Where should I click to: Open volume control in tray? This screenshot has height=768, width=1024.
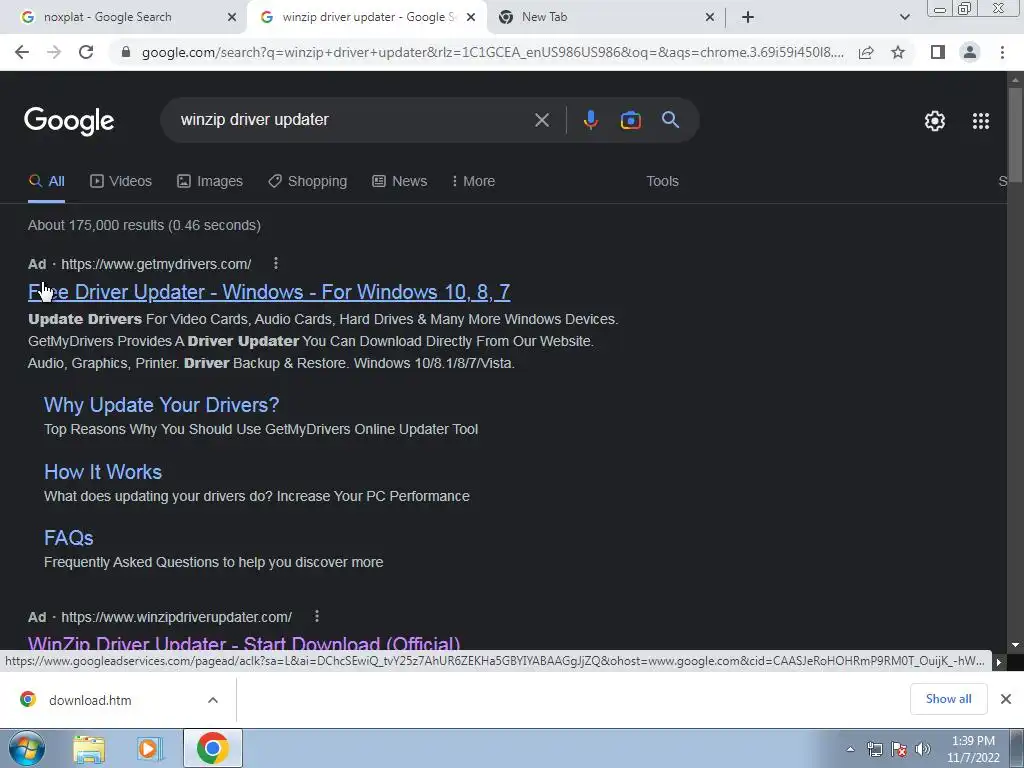(922, 749)
